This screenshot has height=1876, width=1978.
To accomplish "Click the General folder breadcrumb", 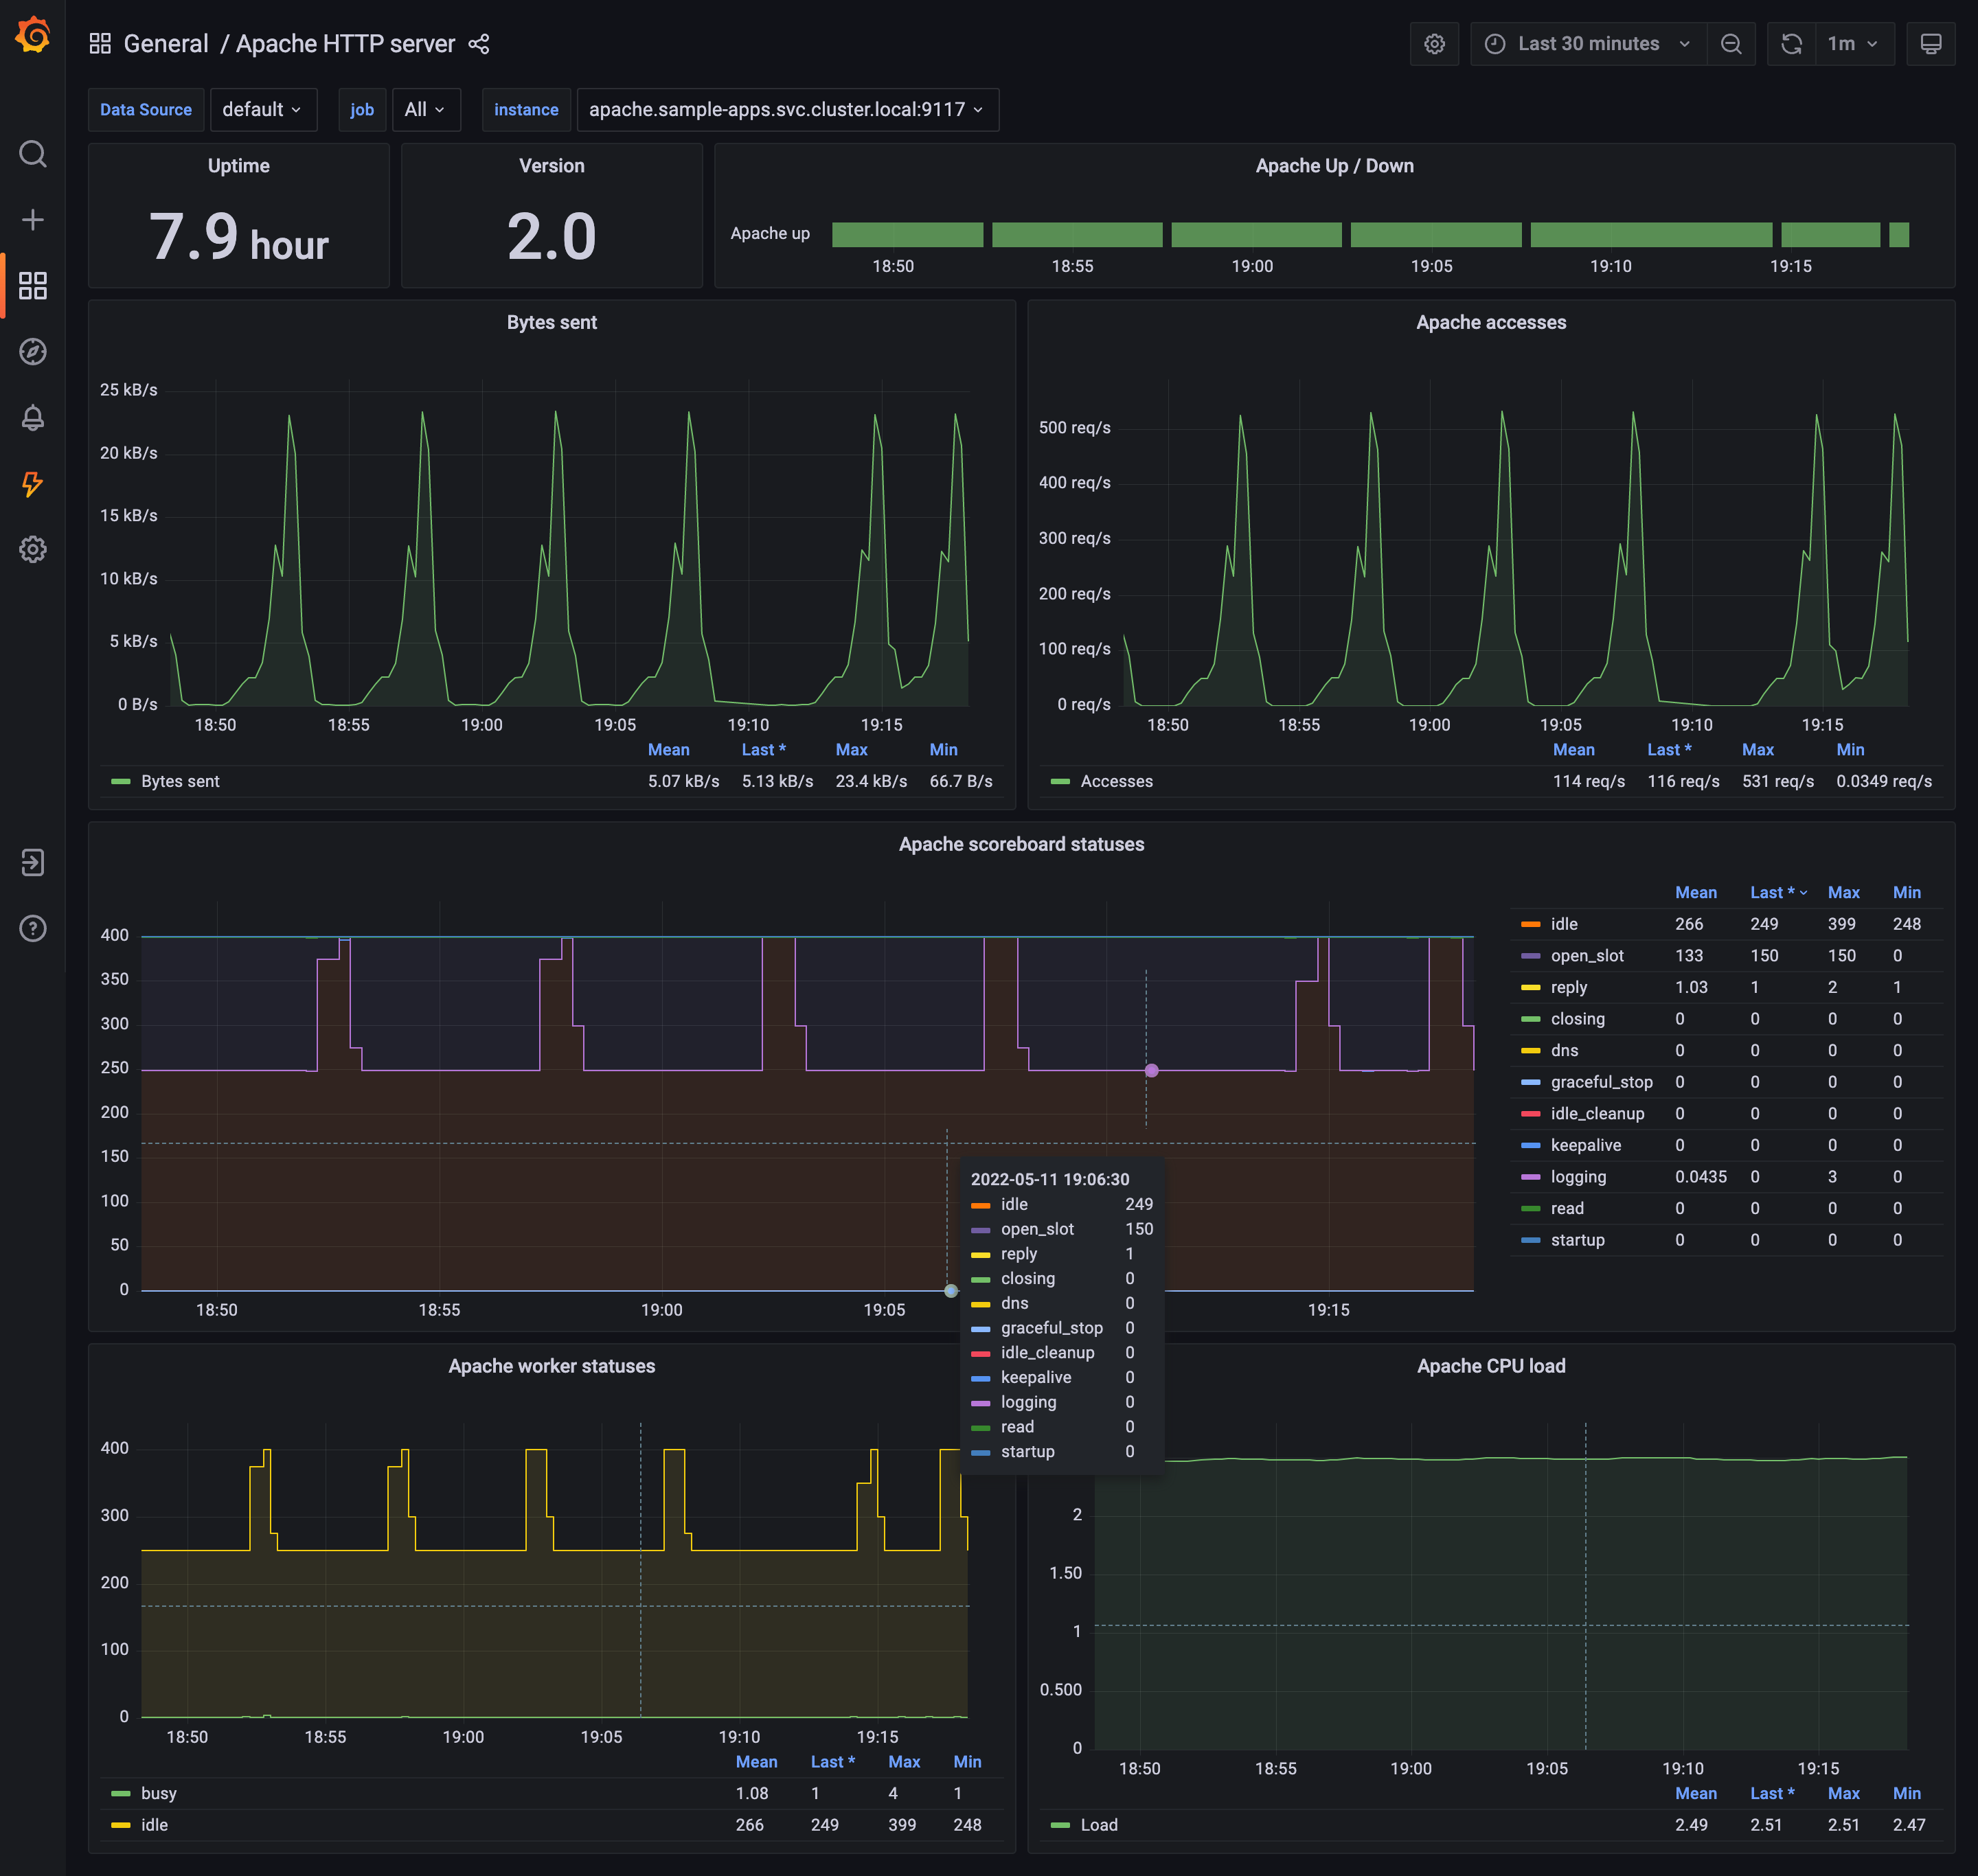I will pos(166,44).
